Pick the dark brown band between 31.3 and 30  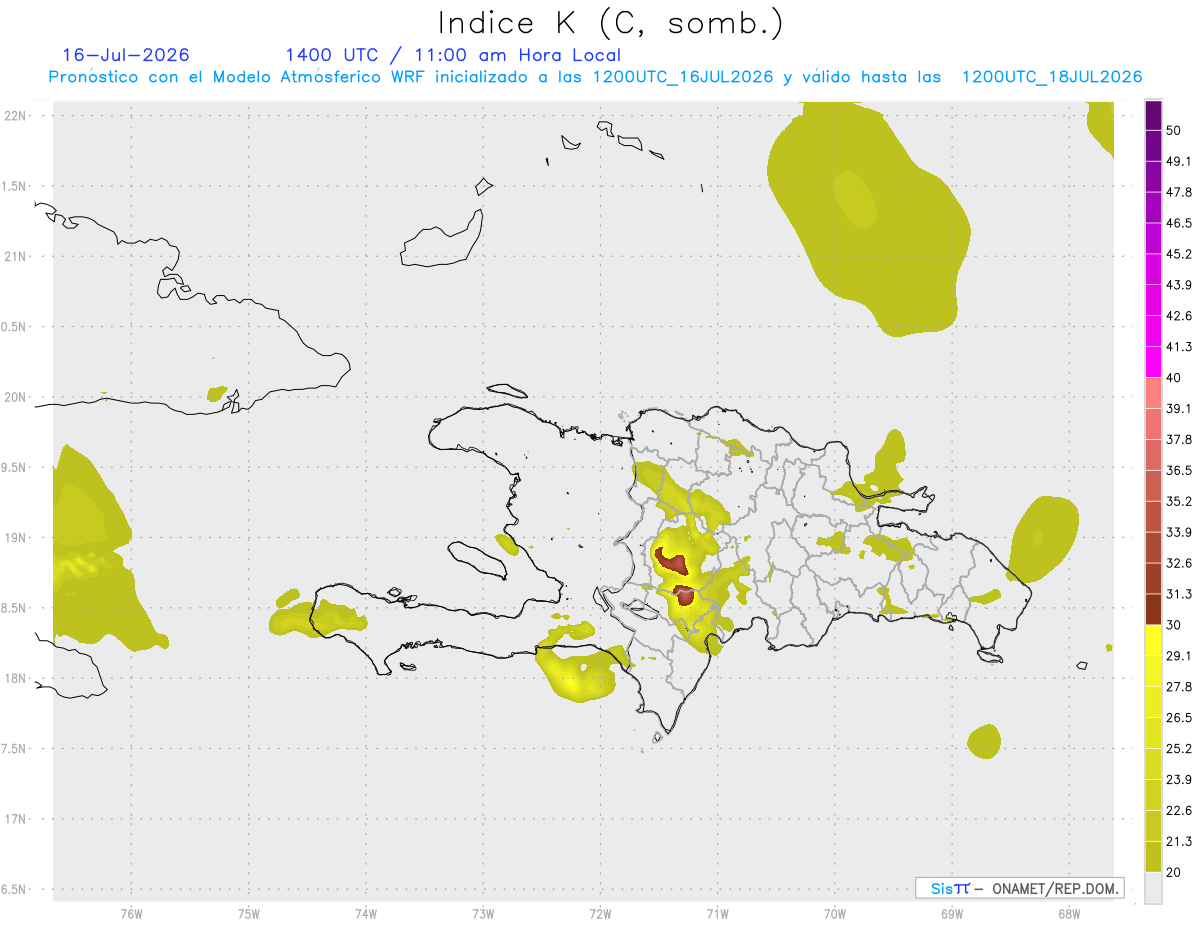[x=1153, y=609]
